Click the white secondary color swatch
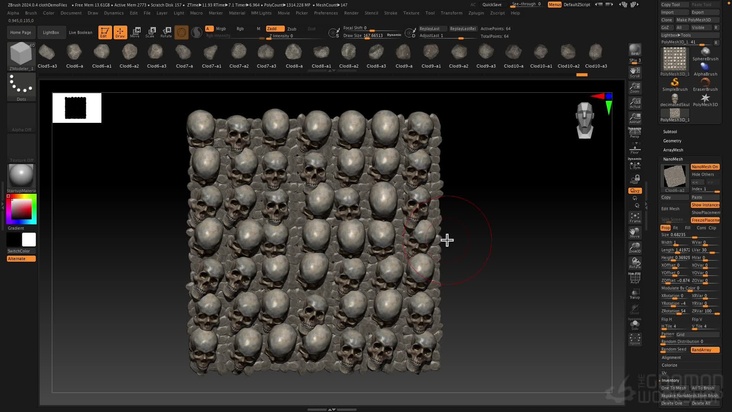The width and height of the screenshot is (732, 412). (28, 239)
